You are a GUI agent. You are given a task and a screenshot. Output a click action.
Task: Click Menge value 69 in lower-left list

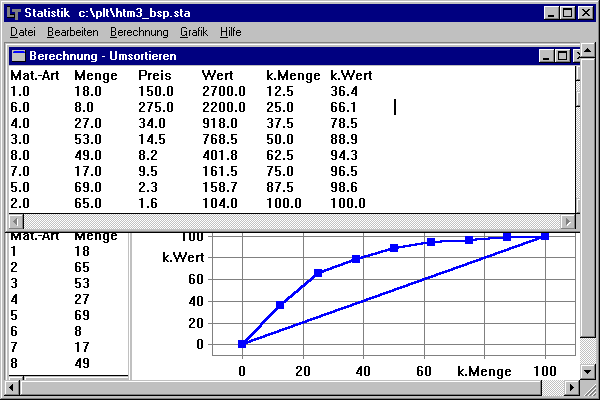click(x=82, y=314)
